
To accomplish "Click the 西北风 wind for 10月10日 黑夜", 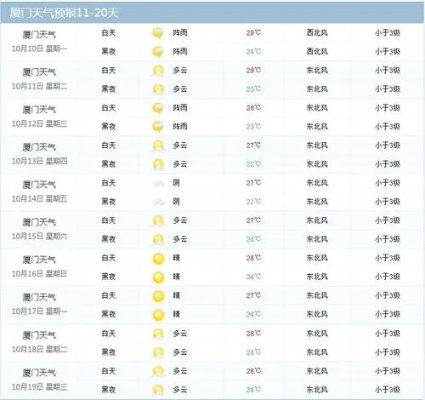I will coord(317,52).
